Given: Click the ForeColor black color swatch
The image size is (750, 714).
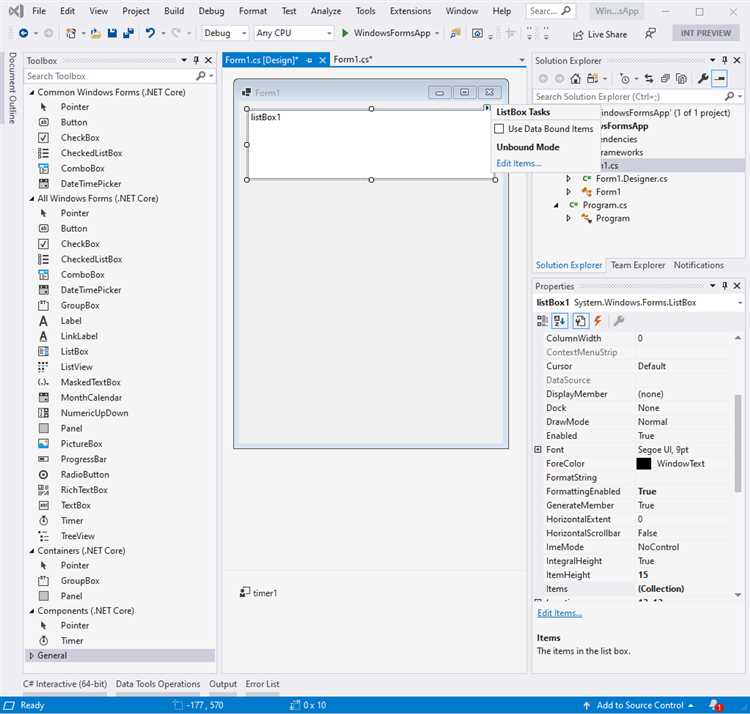Looking at the screenshot, I should (643, 464).
